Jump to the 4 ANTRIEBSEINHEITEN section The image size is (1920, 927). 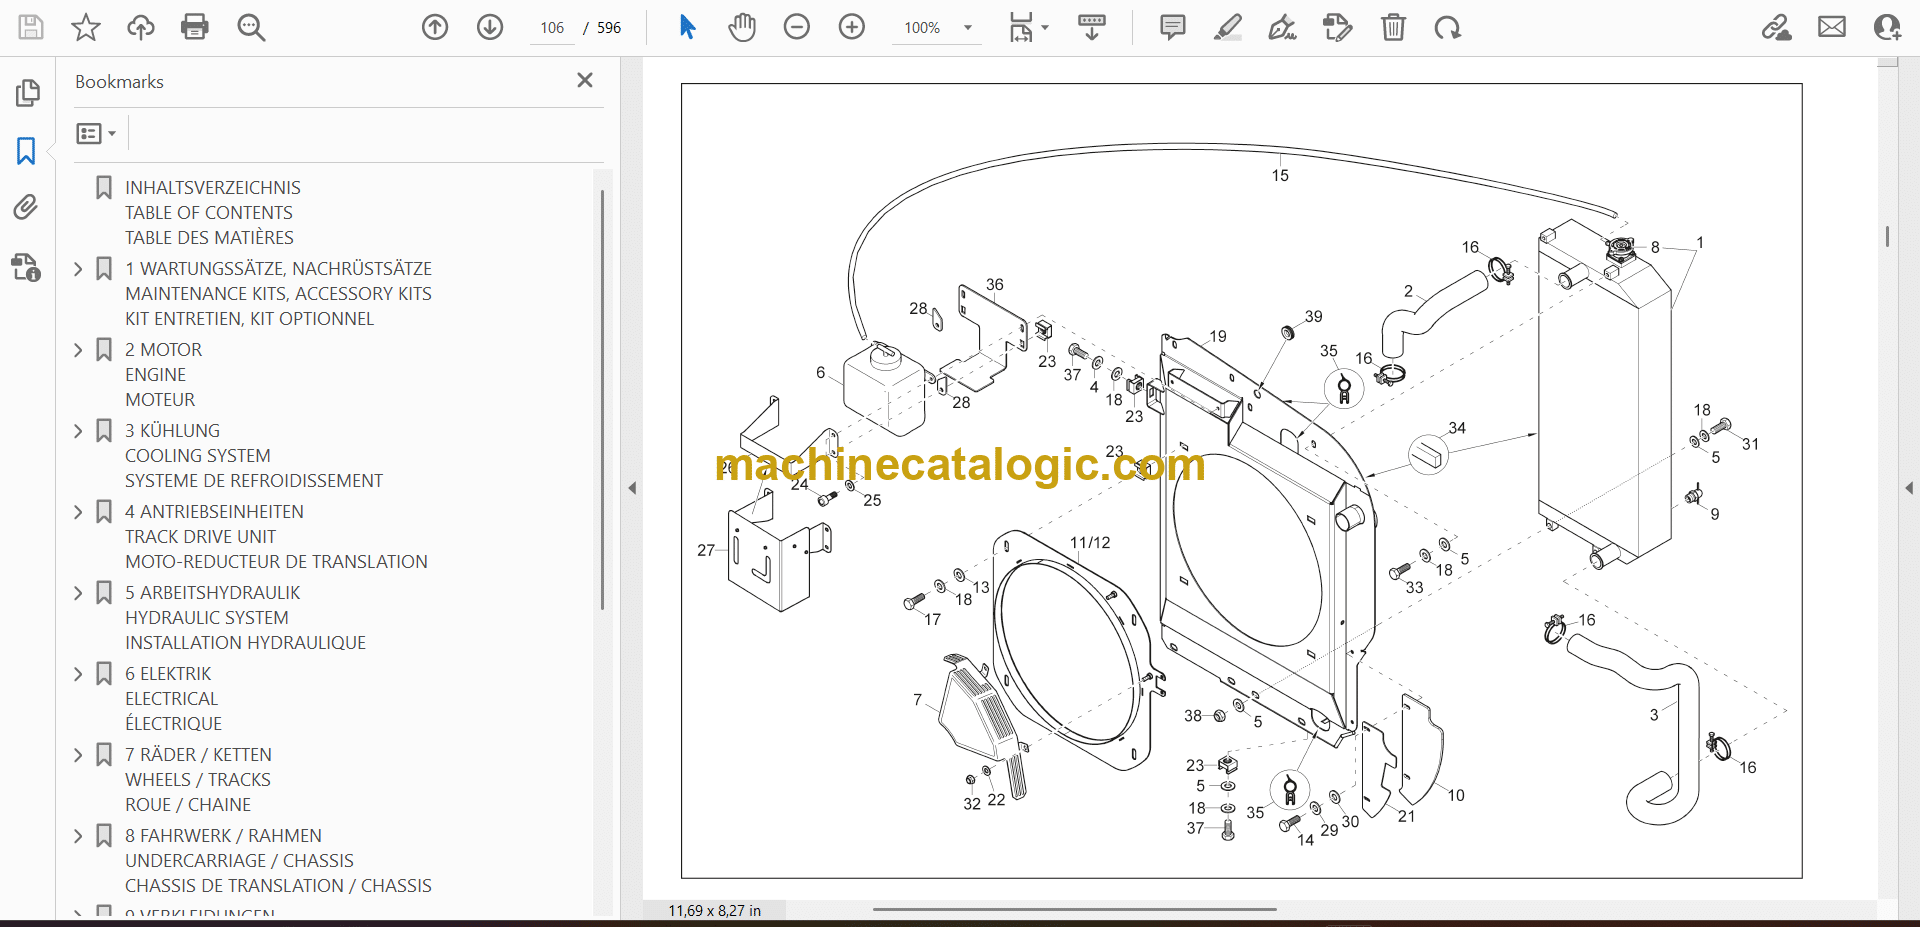[x=276, y=536]
